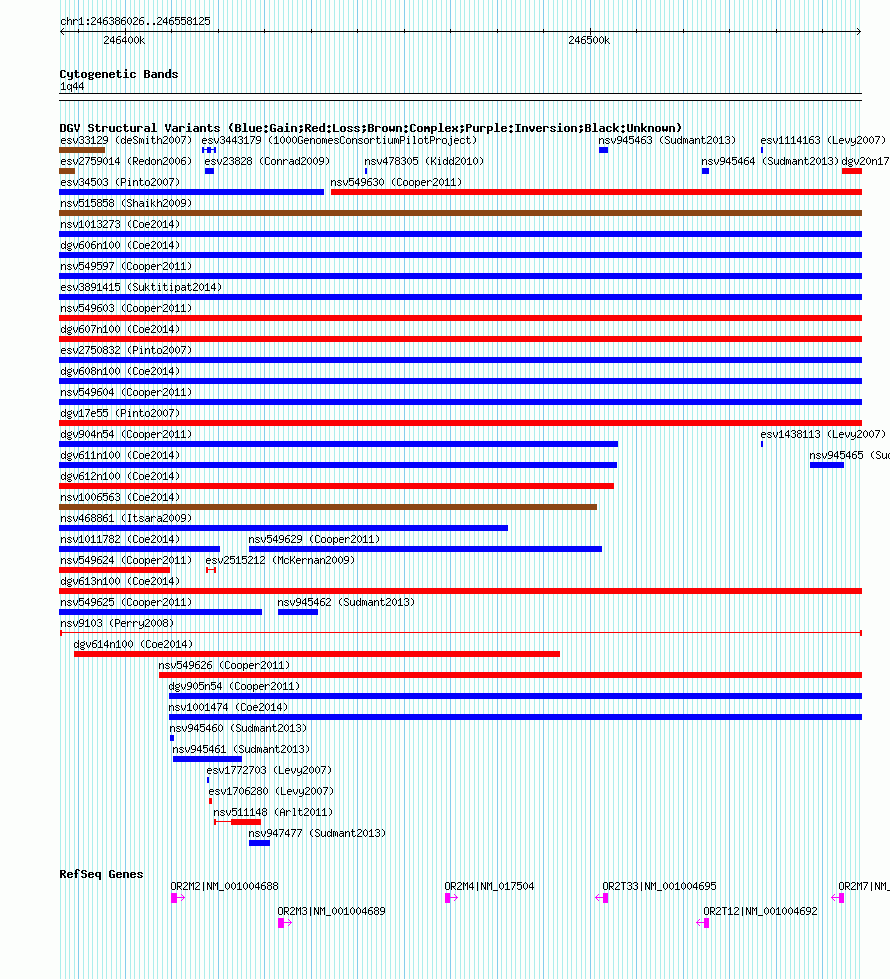Select the esv1438113 tiny blue variant
Image resolution: width=890 pixels, height=979 pixels.
coord(762,444)
